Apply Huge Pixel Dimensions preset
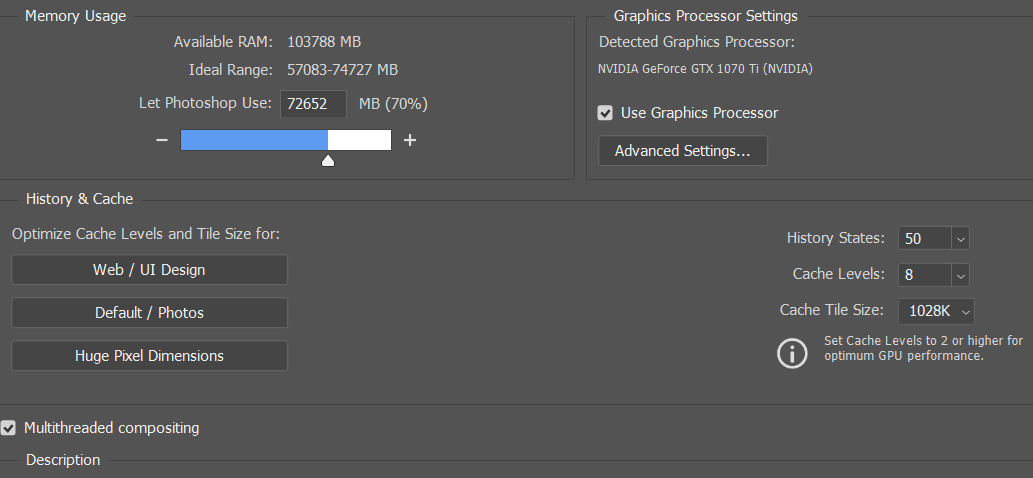The width and height of the screenshot is (1033, 478). 149,356
